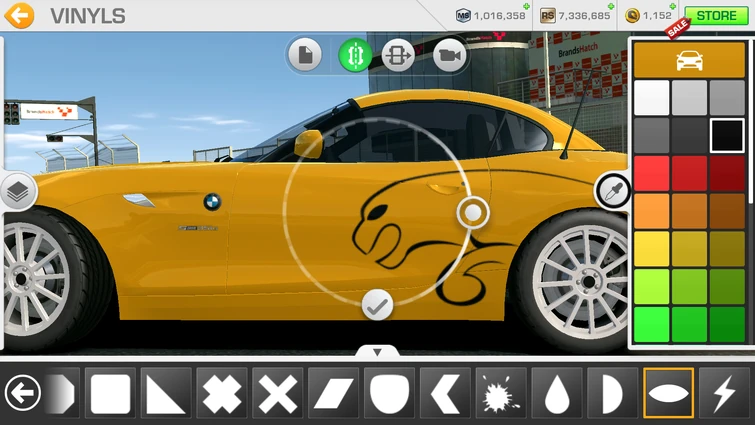
Task: Toggle the green mirror symmetry button
Action: coord(355,55)
